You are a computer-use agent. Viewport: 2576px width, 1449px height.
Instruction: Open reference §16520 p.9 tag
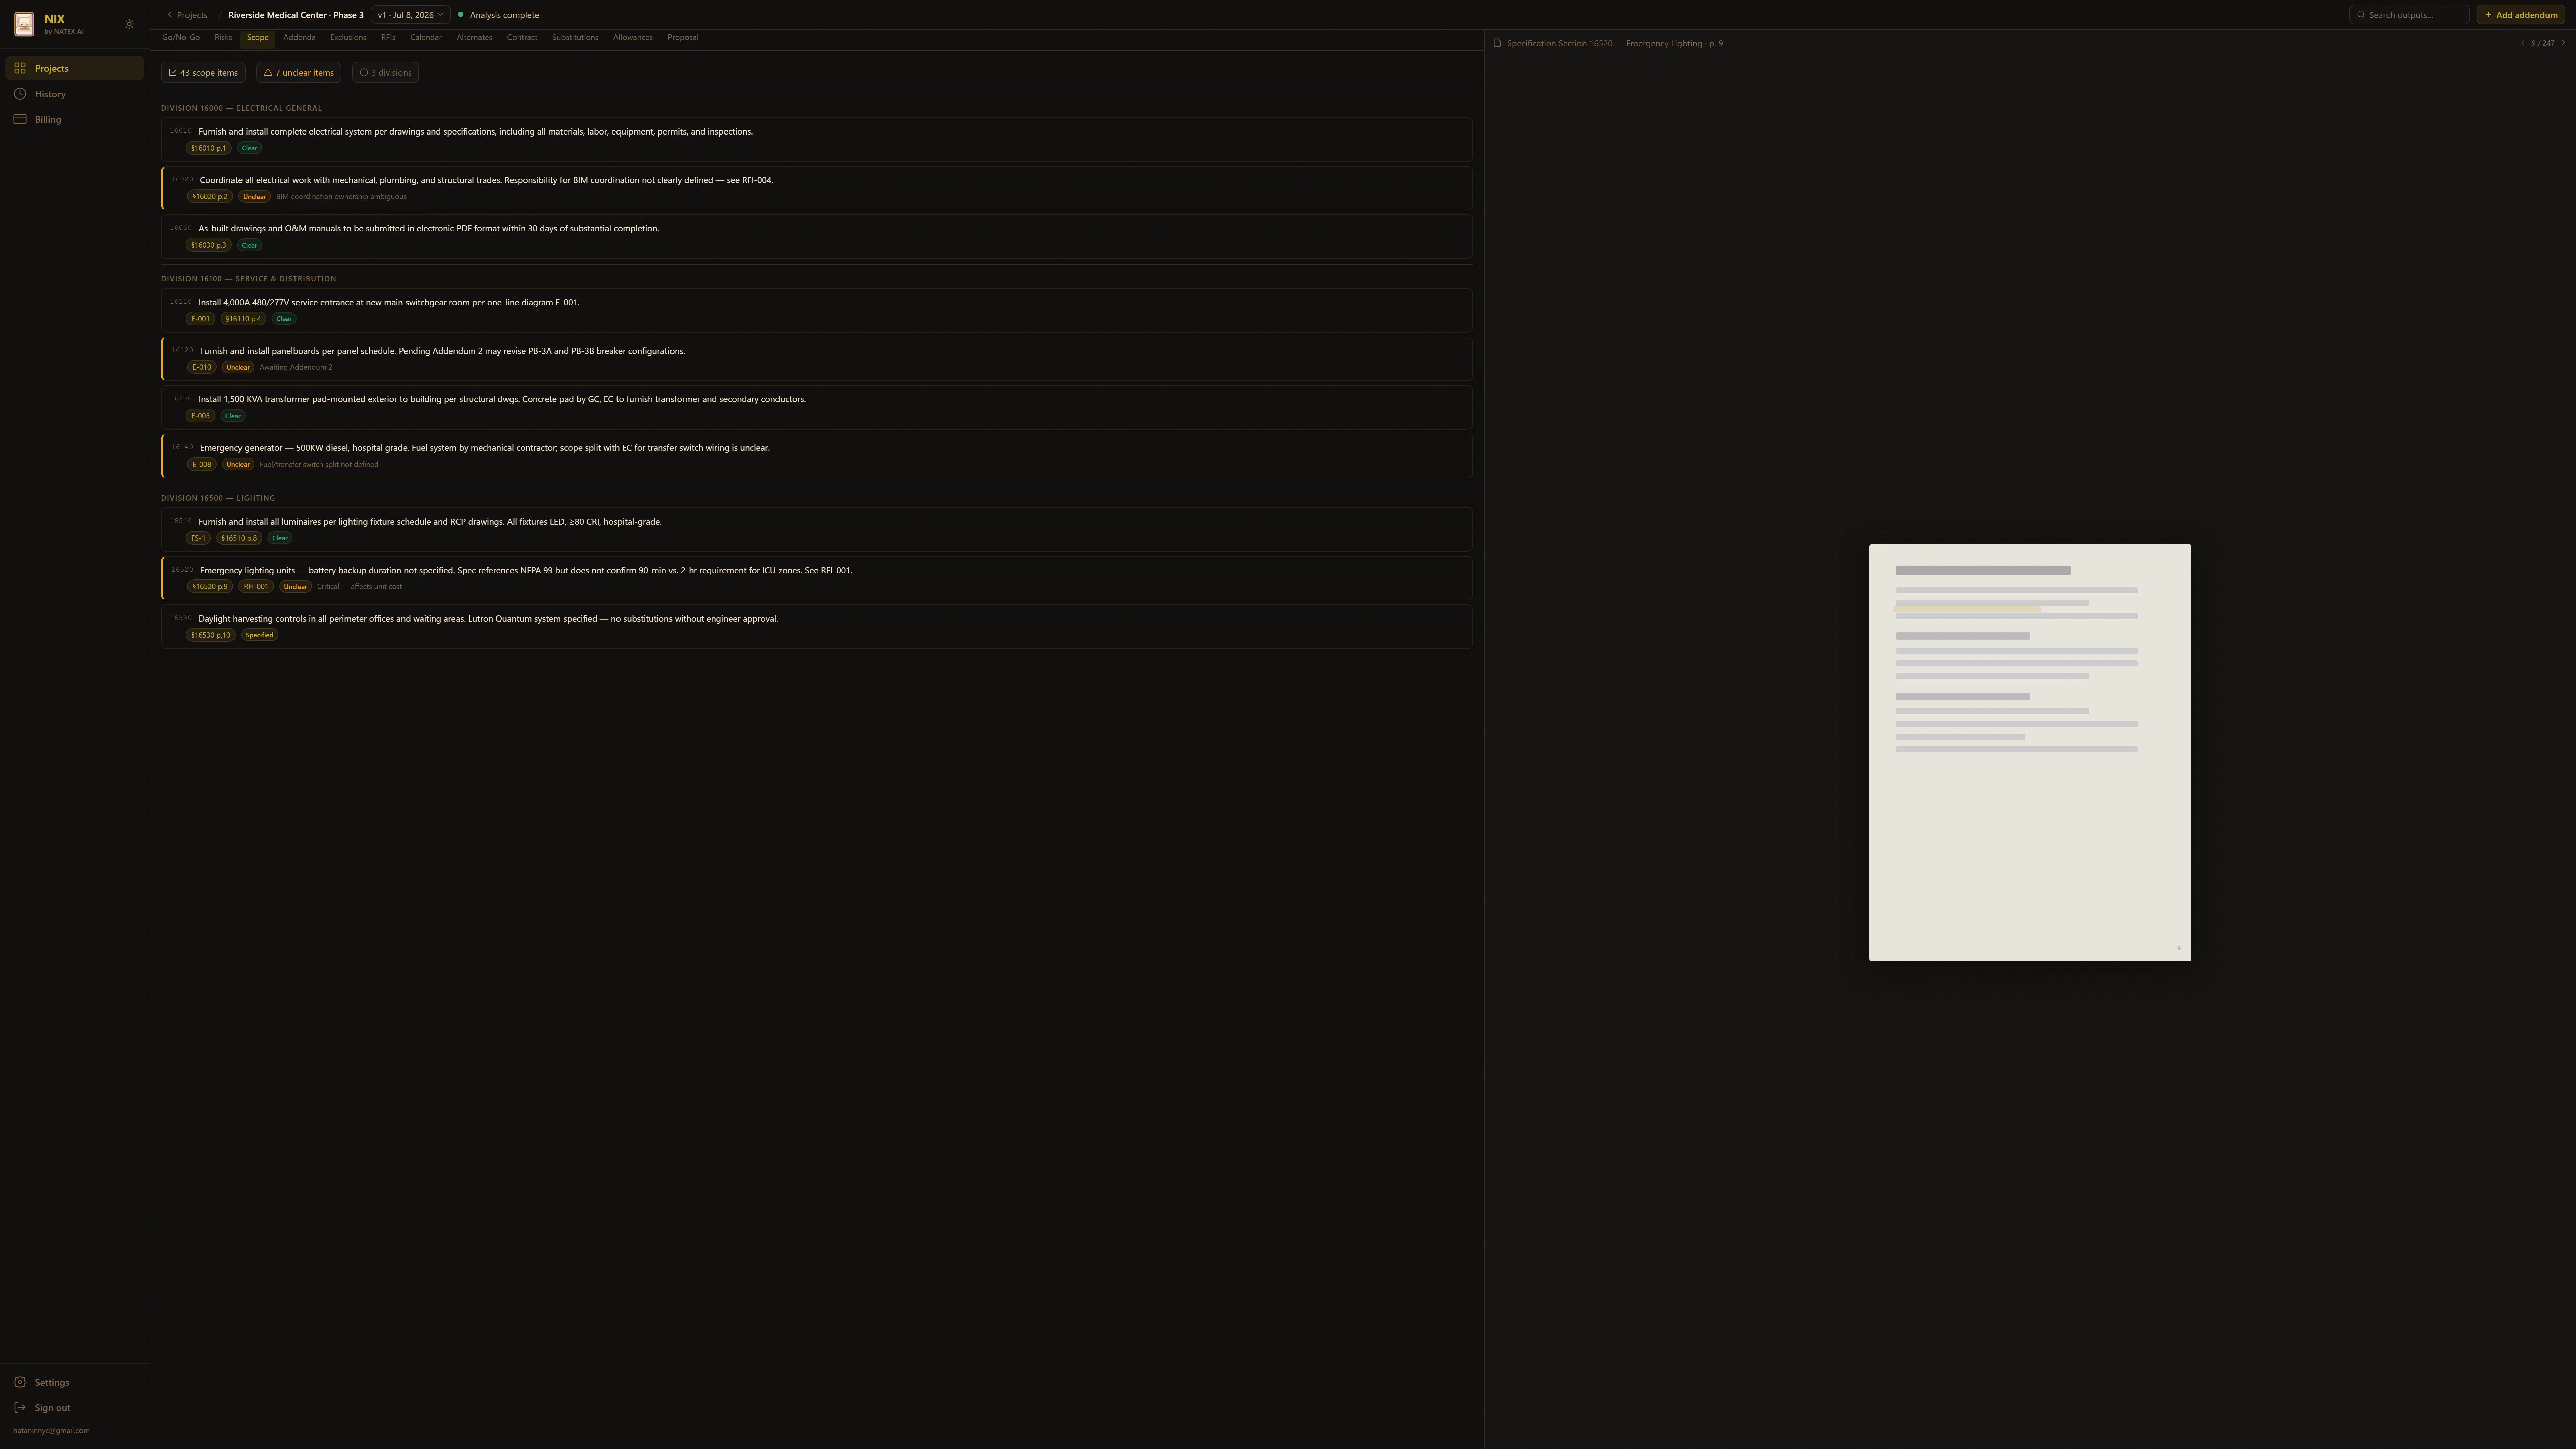click(x=210, y=587)
